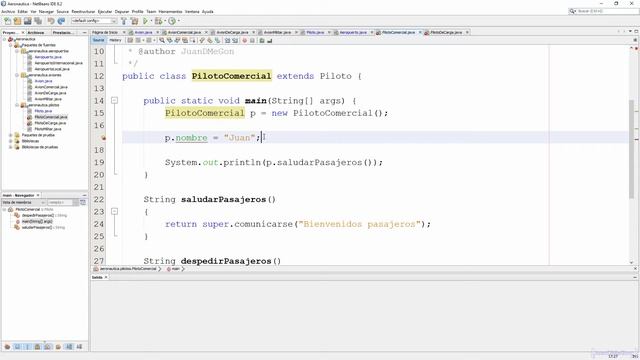640x360 pixels.
Task: Click the Undo toolbar icon
Action: 51,21
